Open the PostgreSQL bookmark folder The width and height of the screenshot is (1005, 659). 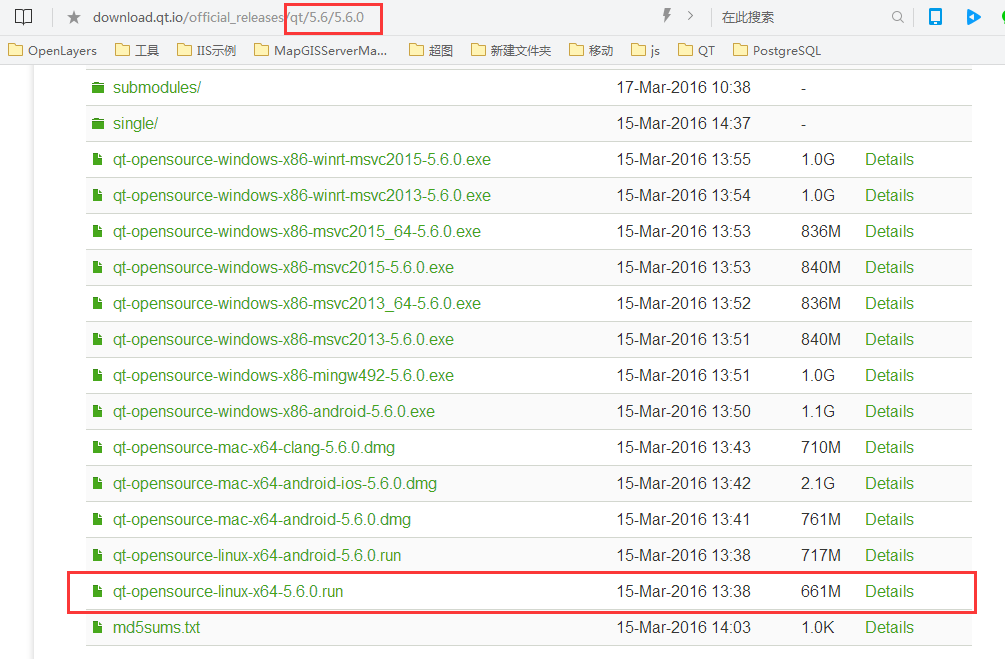tap(777, 51)
